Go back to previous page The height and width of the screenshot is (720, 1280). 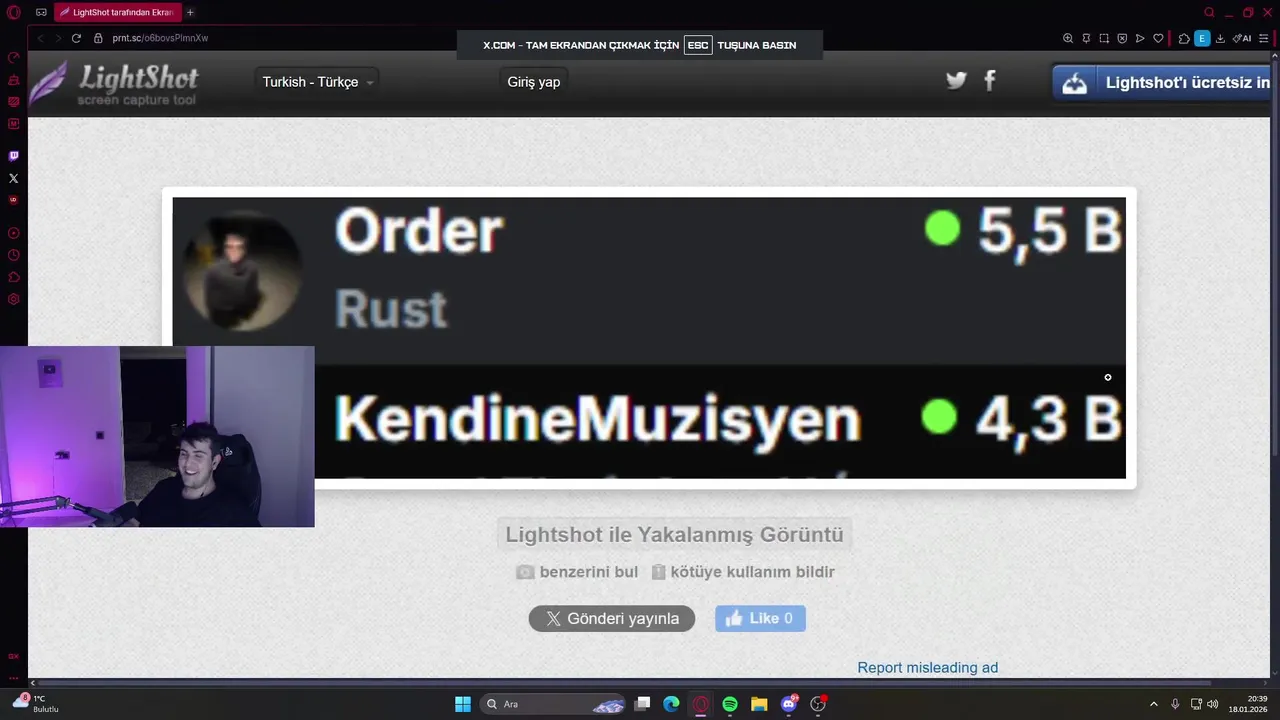click(40, 38)
